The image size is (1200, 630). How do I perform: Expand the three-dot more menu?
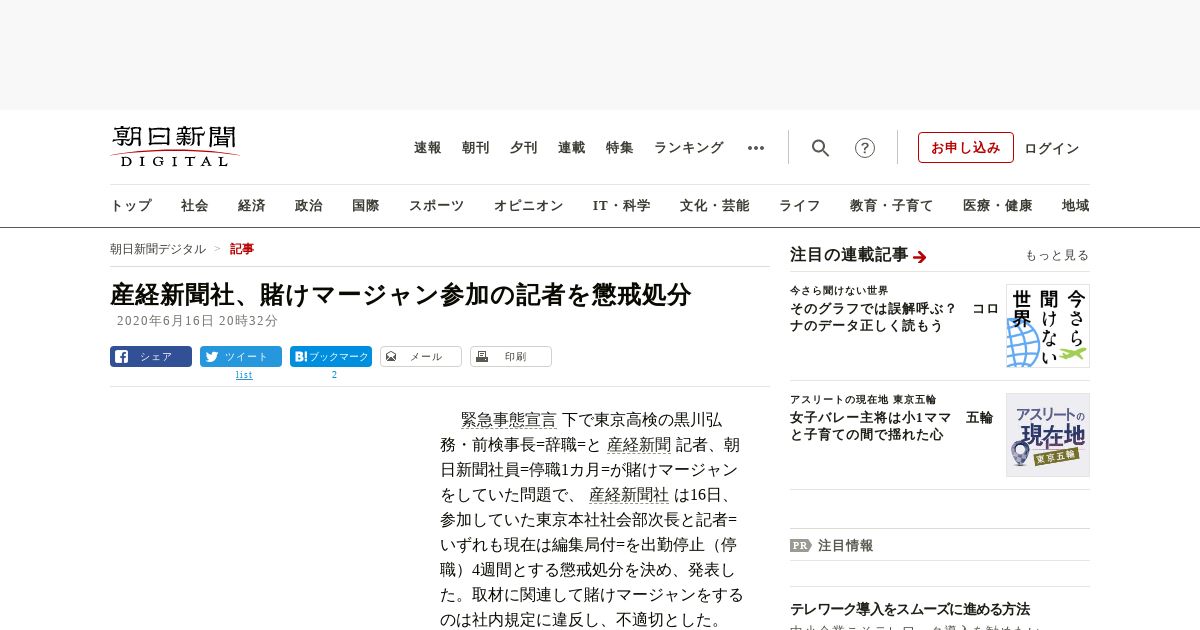(x=756, y=148)
